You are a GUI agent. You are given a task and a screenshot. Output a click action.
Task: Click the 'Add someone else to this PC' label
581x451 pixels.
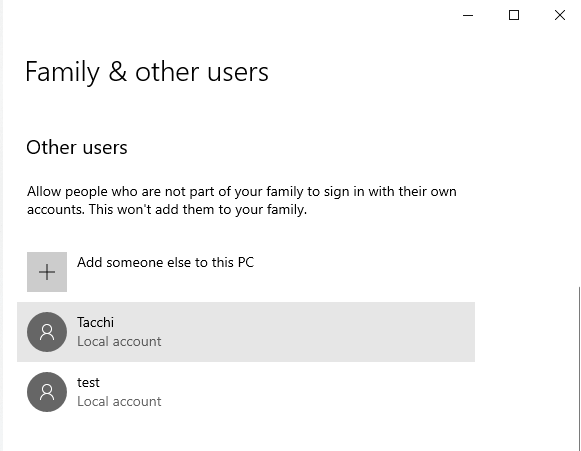pos(166,262)
